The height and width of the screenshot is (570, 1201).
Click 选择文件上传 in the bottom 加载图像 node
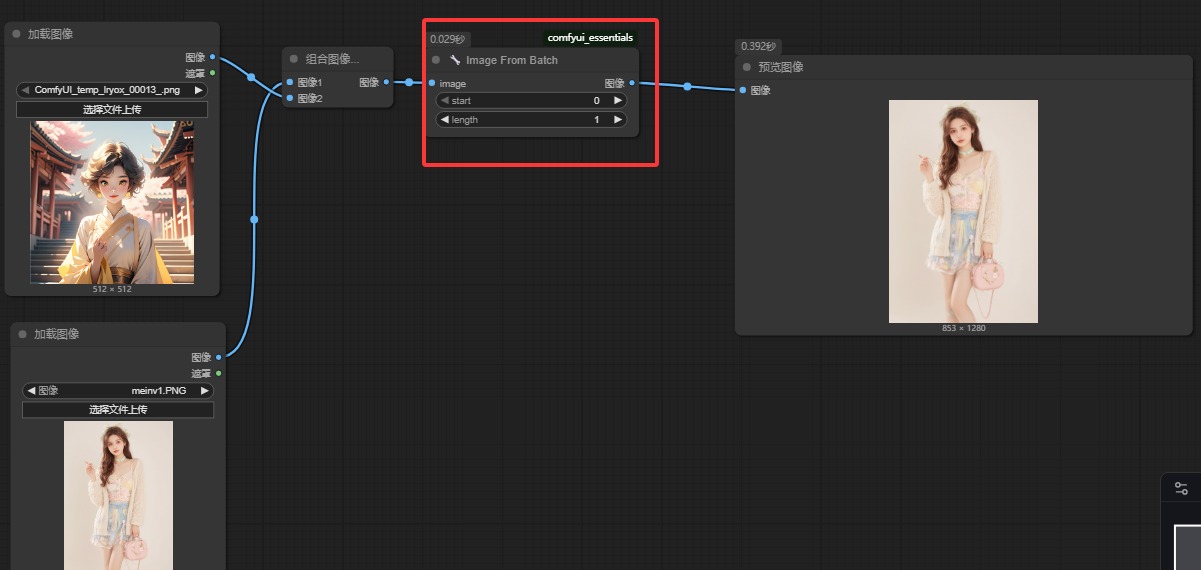[118, 409]
